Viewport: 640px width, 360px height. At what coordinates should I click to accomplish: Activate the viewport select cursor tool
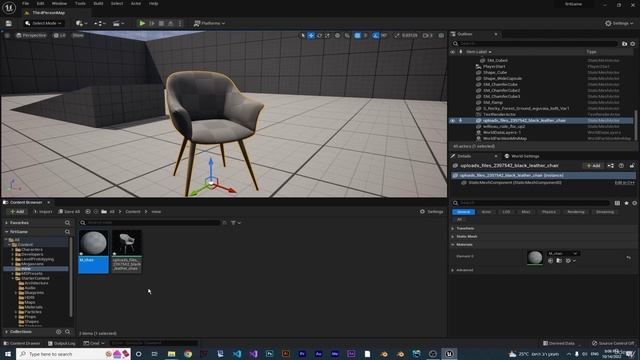(302, 36)
